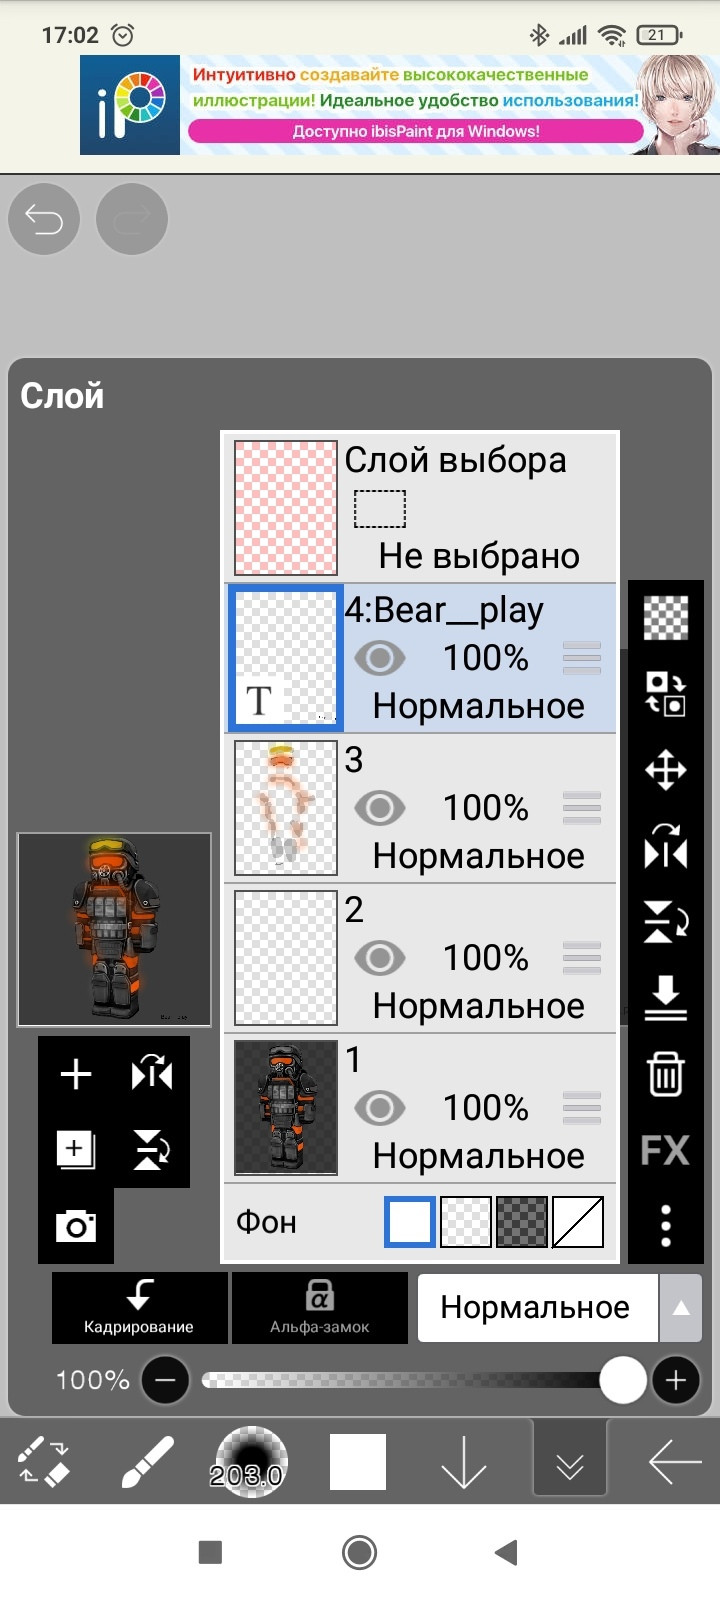
Task: Toggle eye icon of layer 4:Bear__play
Action: pos(380,658)
